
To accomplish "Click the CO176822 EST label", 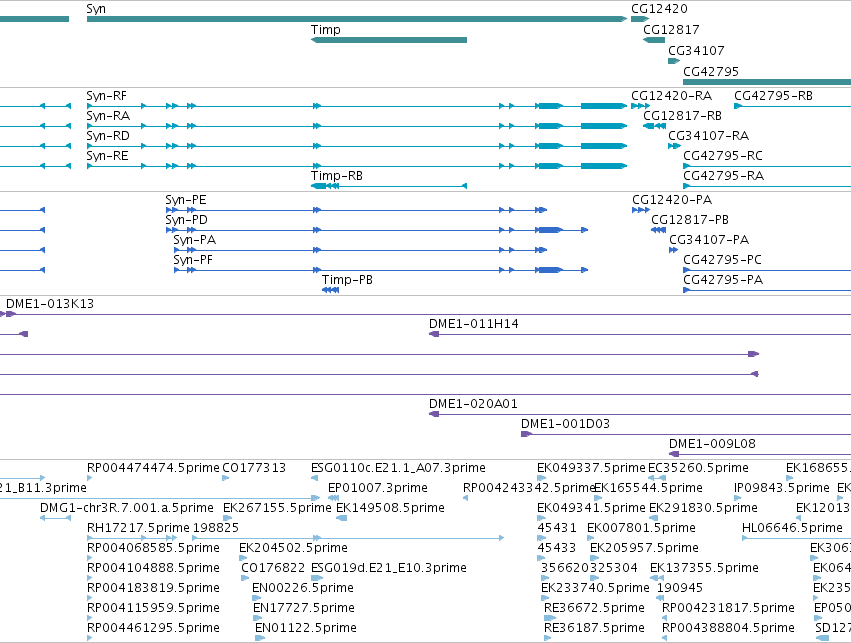I will click(273, 568).
